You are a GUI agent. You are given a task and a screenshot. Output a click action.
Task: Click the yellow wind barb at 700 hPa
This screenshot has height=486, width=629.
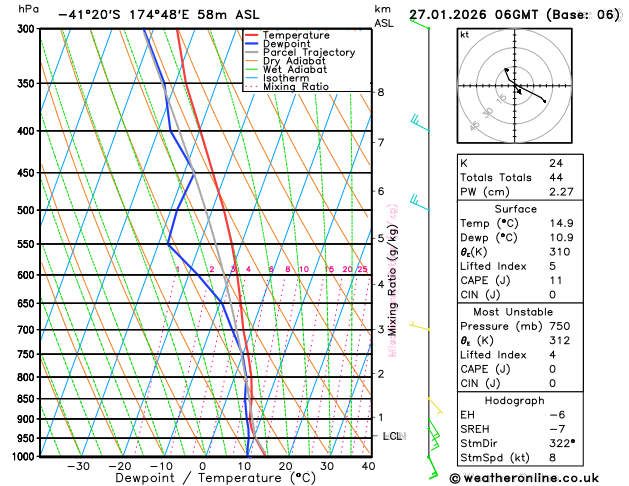(x=420, y=326)
